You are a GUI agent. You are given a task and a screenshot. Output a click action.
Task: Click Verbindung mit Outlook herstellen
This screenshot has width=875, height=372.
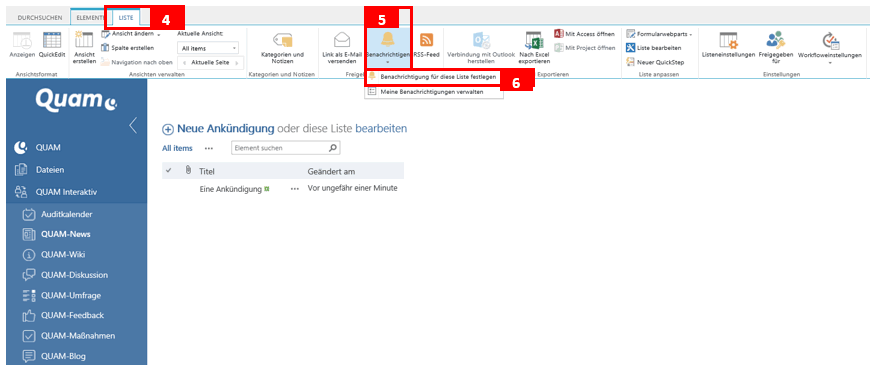480,48
